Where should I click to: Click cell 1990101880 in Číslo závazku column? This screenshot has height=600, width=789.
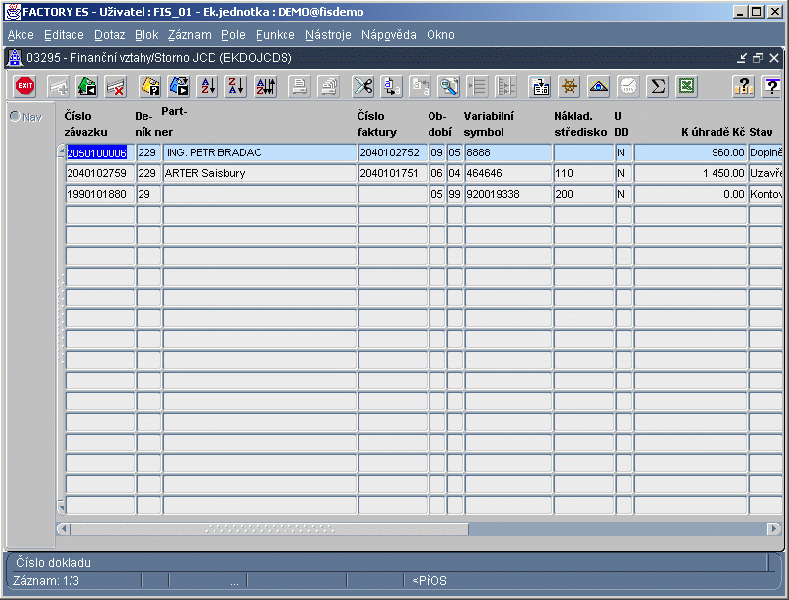coord(100,194)
